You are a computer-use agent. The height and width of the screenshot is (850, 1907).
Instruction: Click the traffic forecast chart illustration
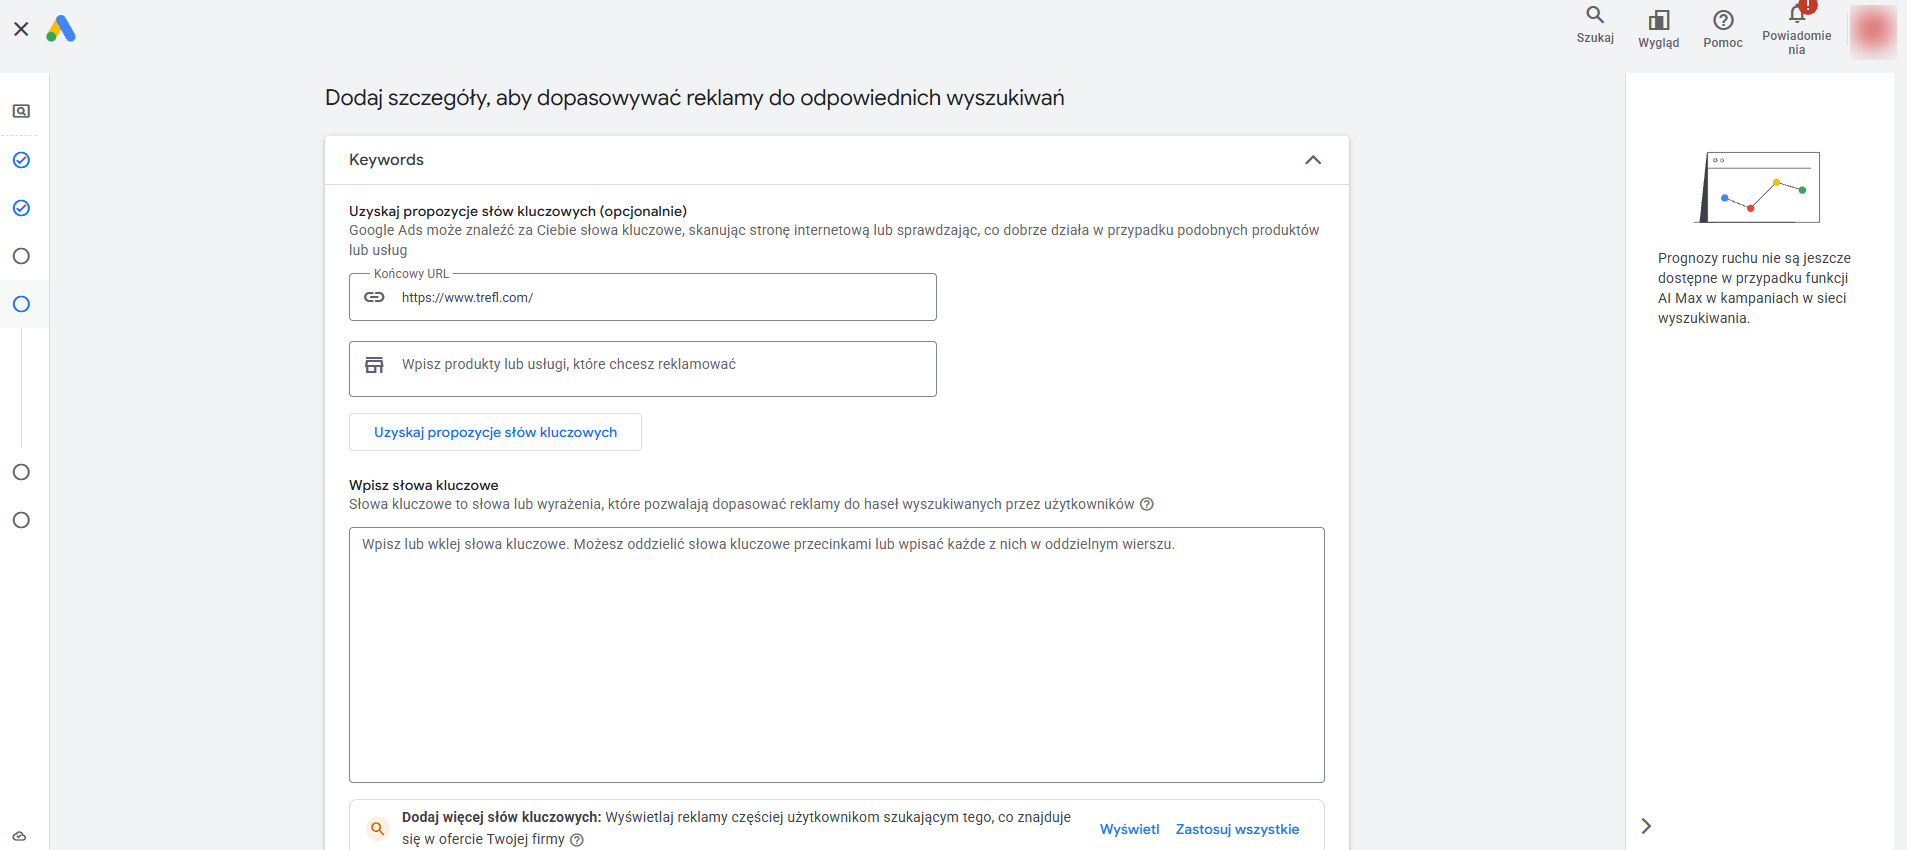(1758, 187)
